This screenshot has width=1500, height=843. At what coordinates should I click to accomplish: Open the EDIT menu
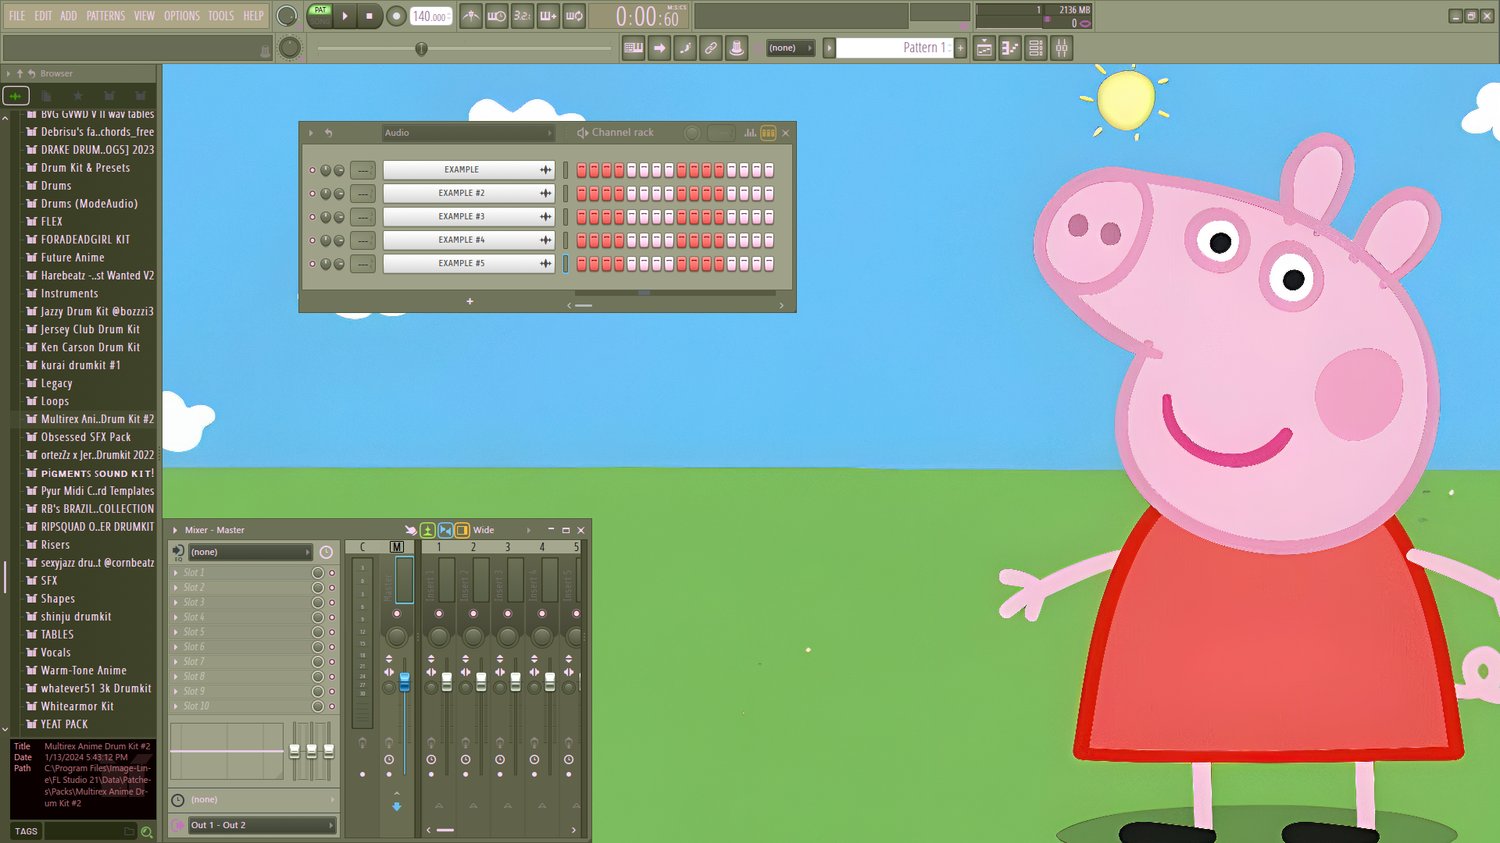43,16
